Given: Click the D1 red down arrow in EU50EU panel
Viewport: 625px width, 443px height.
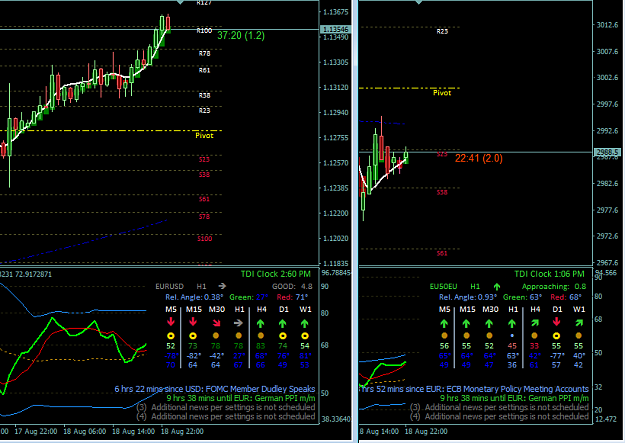Looking at the screenshot, I should (x=557, y=322).
